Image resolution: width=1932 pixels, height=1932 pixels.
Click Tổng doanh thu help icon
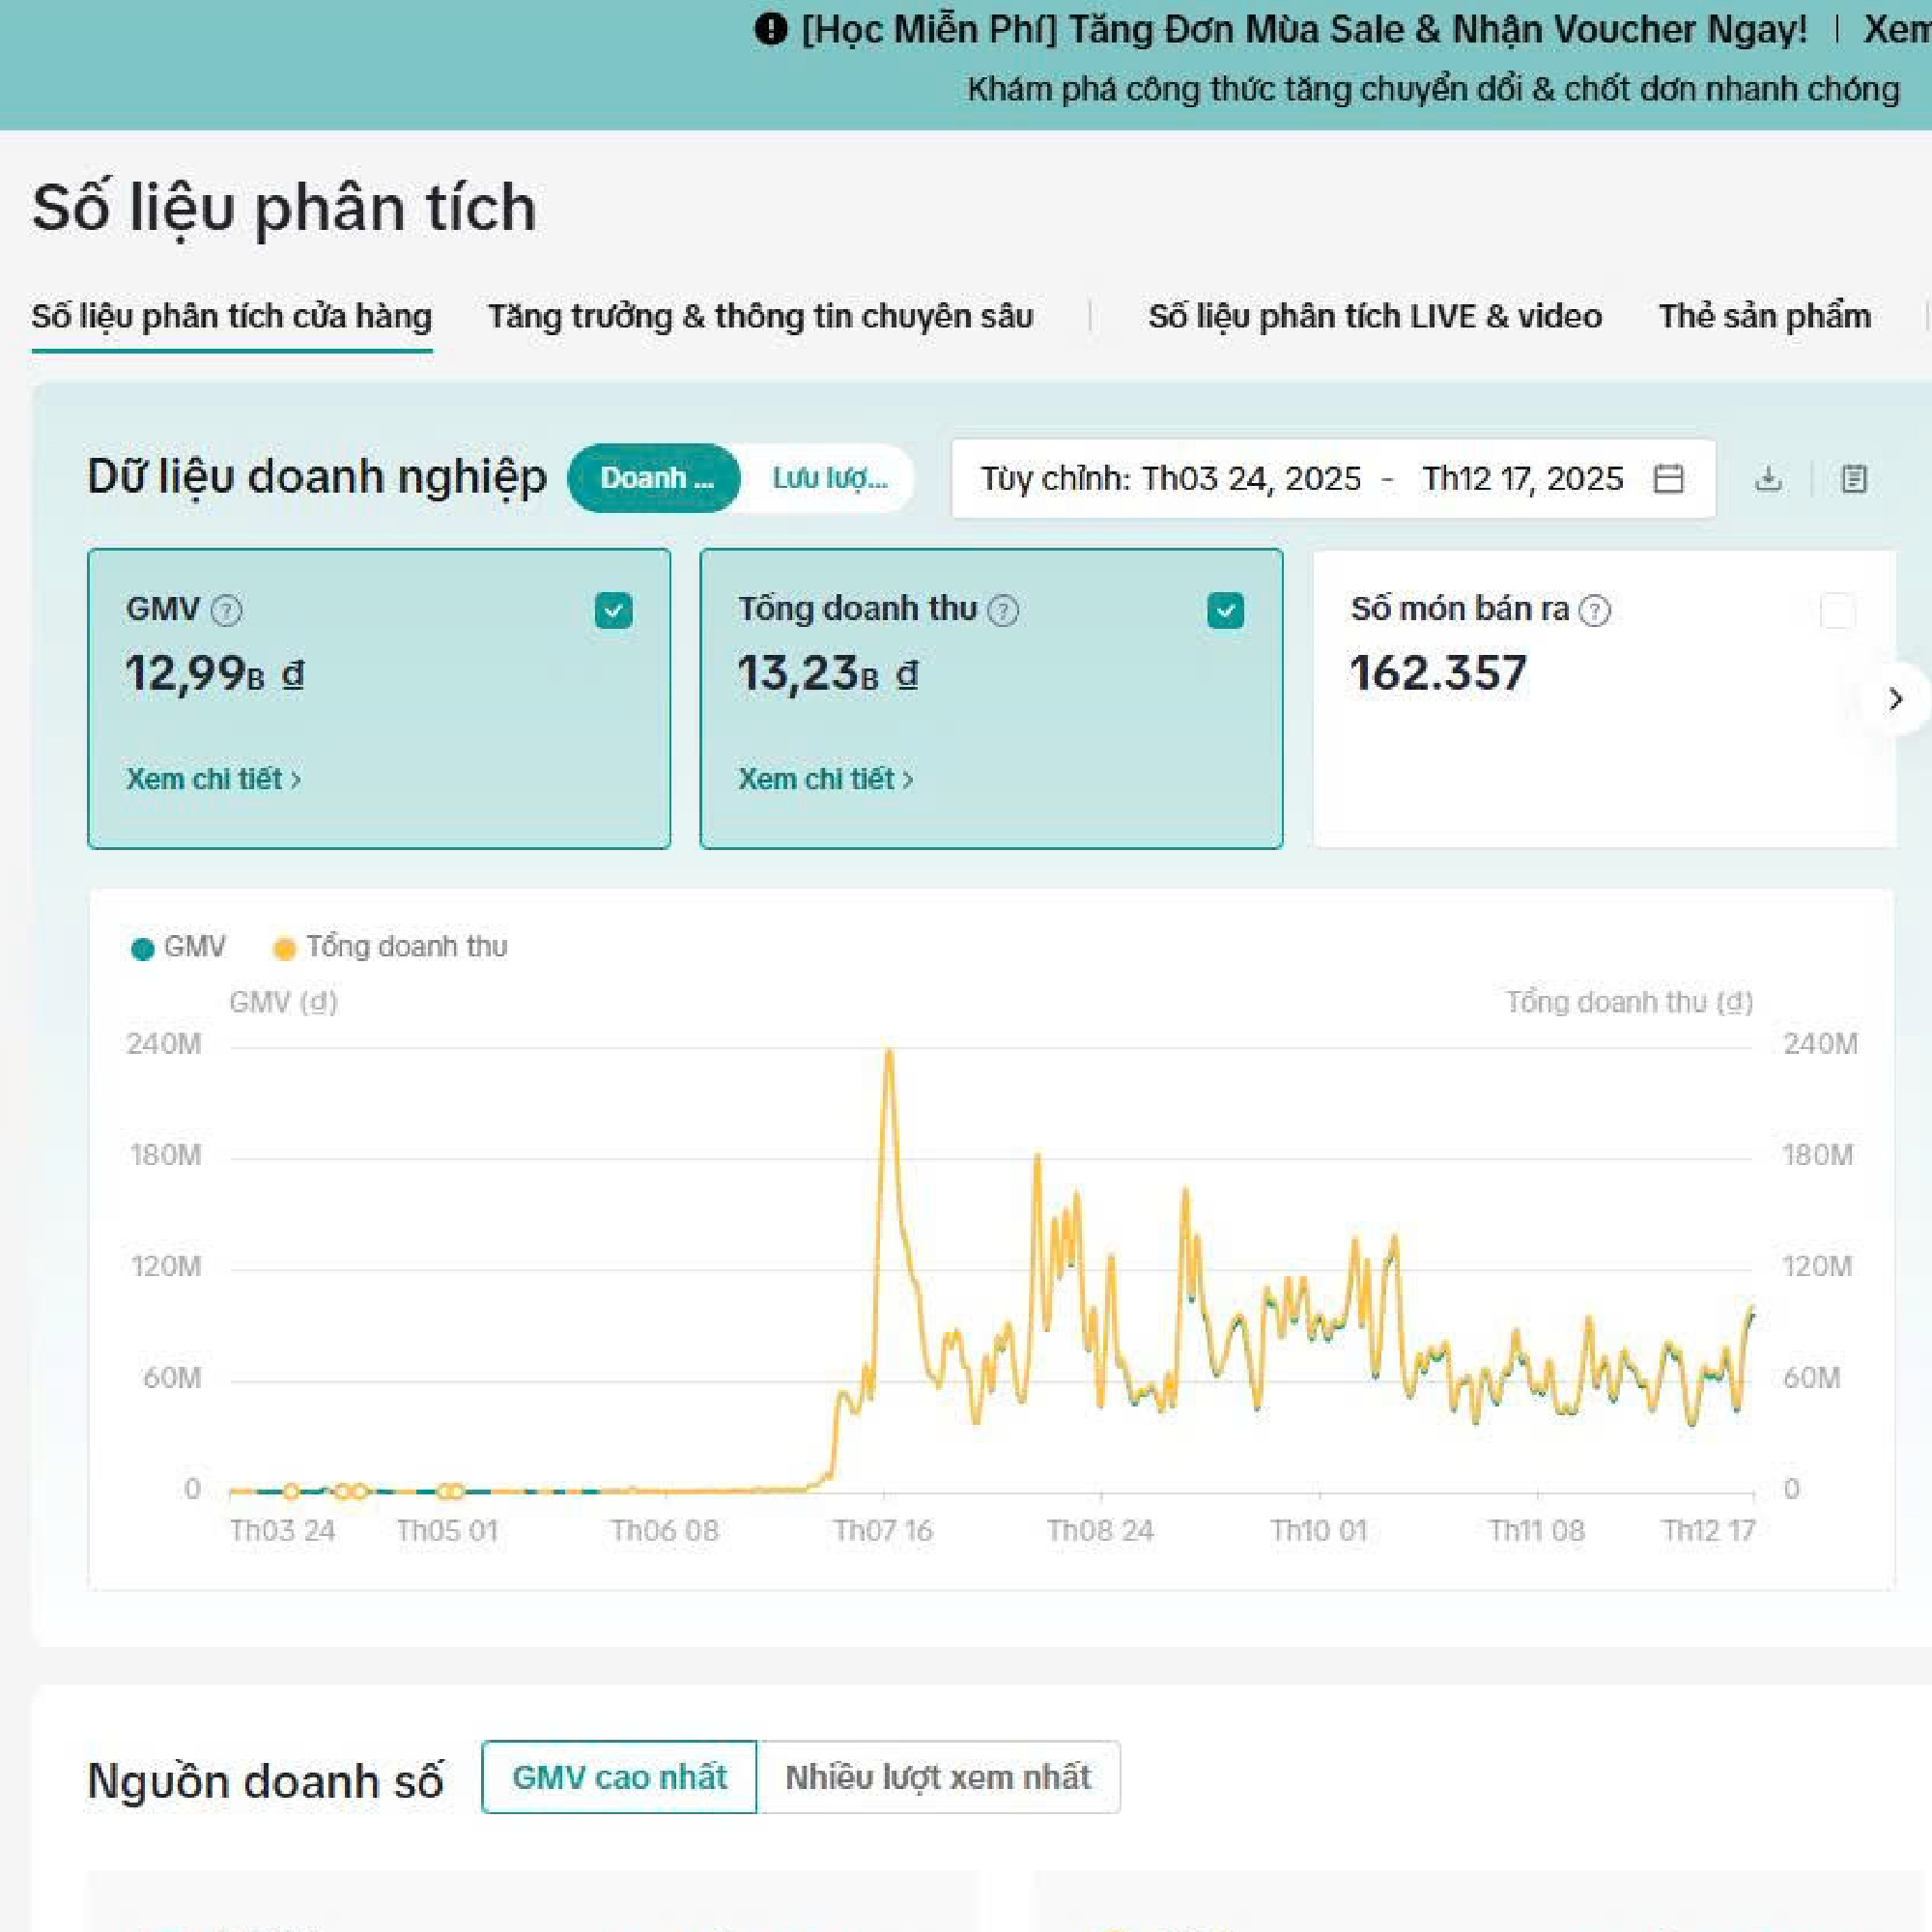coord(1003,610)
